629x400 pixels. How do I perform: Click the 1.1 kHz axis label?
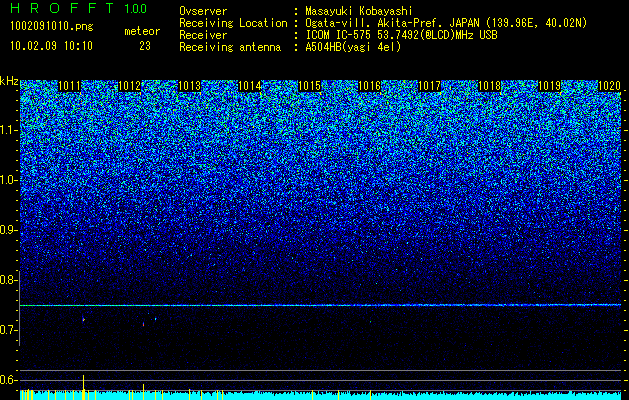coord(8,130)
